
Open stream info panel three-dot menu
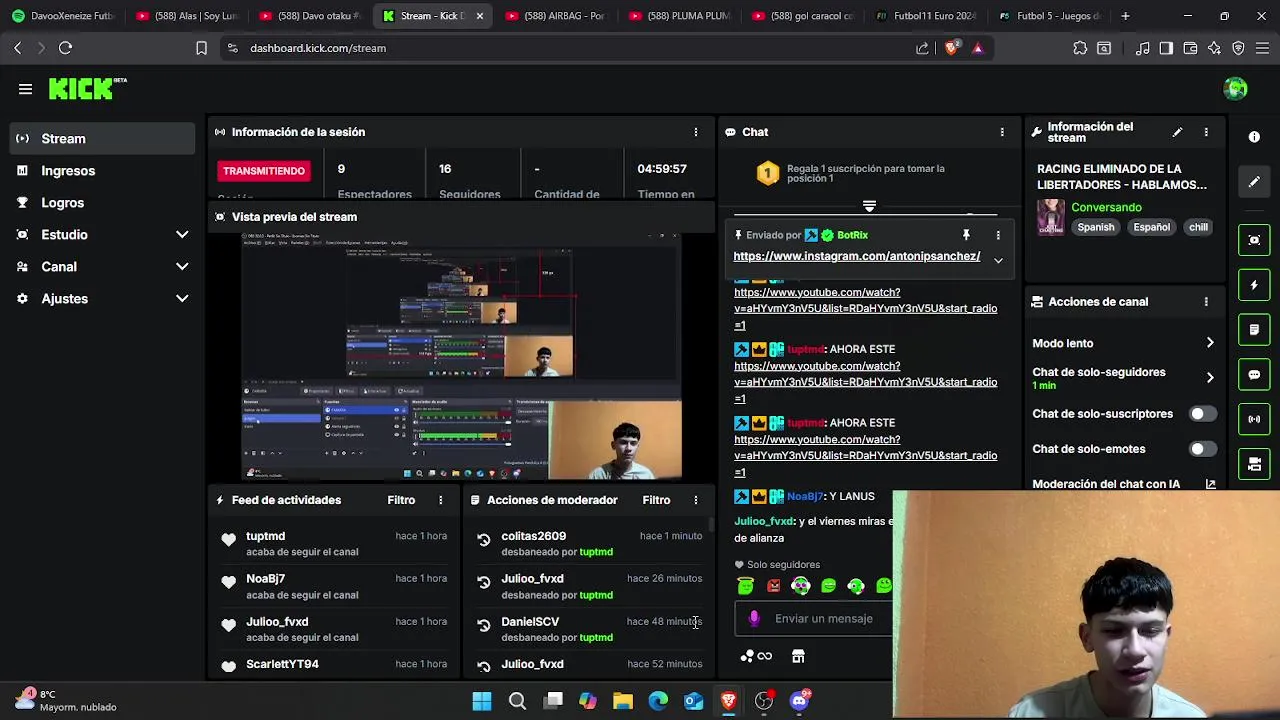click(x=1206, y=132)
